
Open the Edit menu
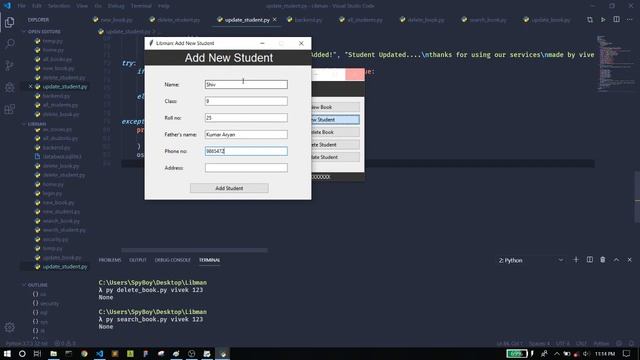coord(37,6)
